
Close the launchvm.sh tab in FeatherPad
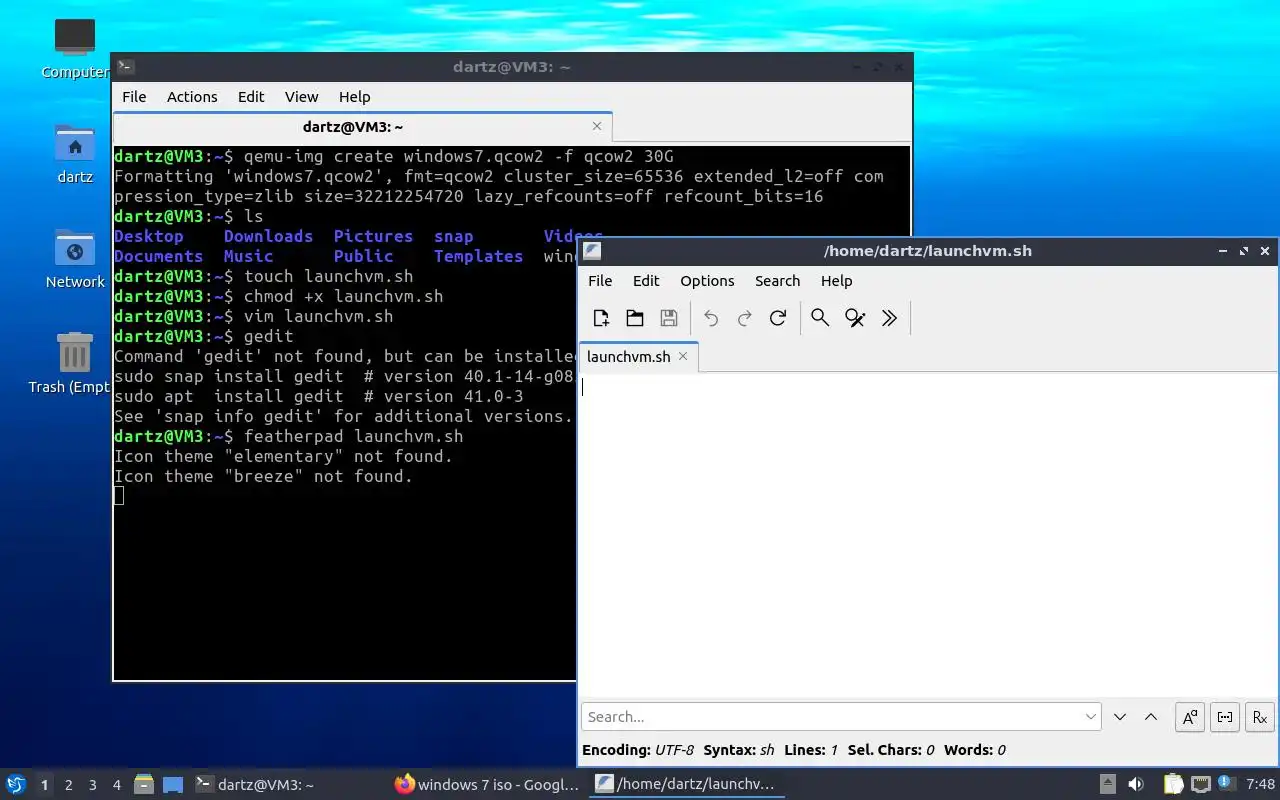pyautogui.click(x=683, y=356)
